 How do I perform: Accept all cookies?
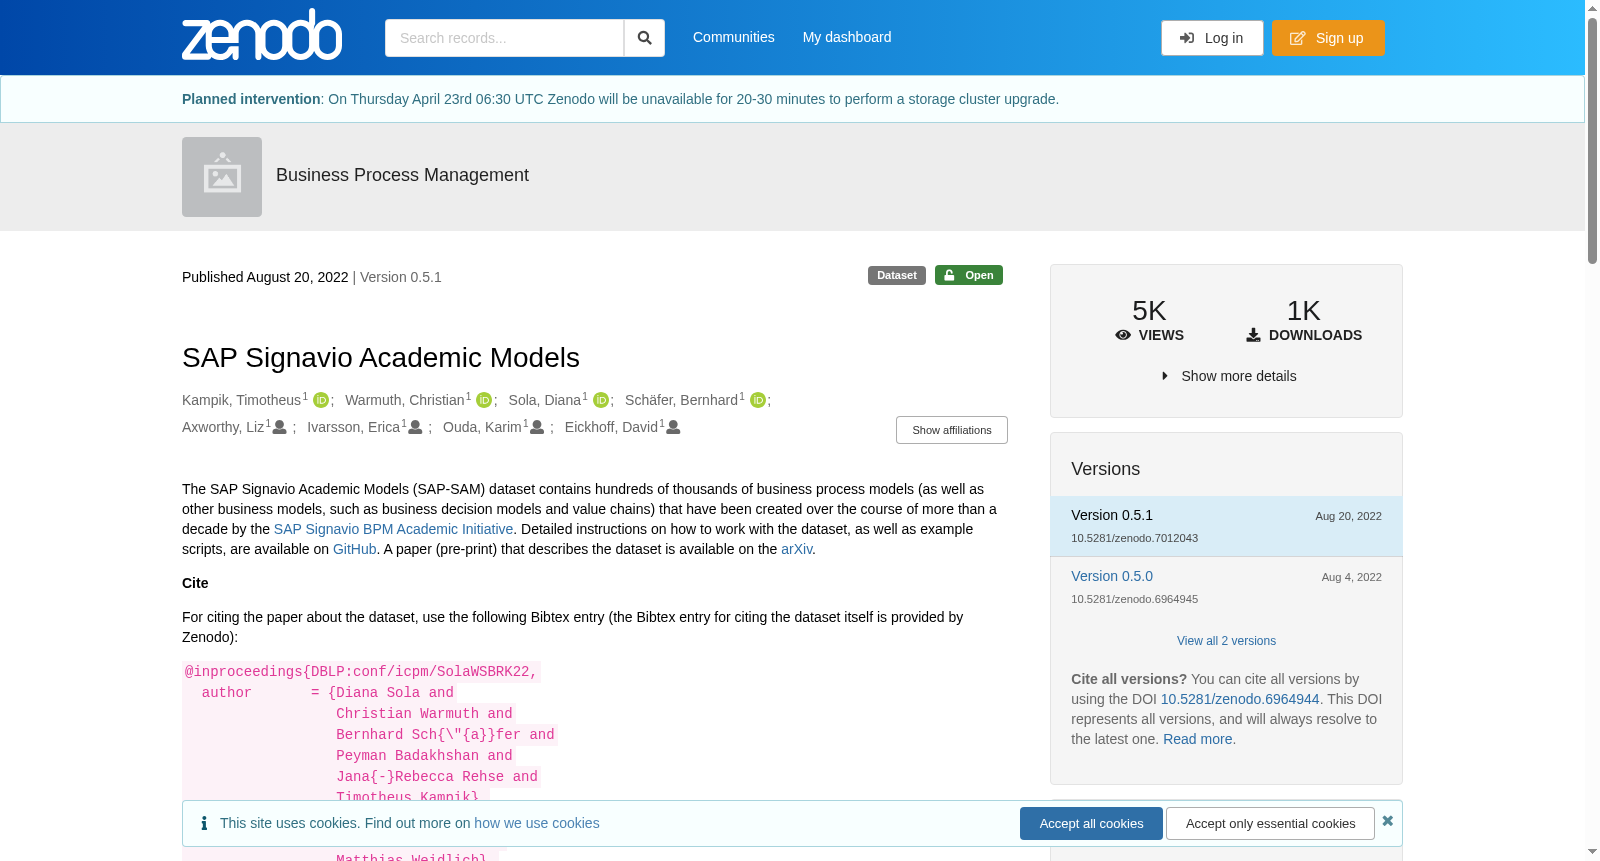point(1091,824)
